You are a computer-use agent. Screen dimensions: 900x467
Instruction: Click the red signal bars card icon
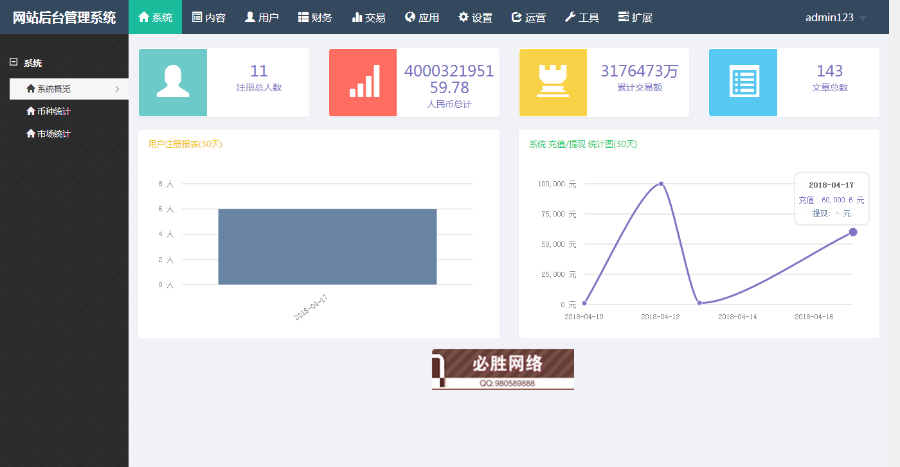[363, 82]
